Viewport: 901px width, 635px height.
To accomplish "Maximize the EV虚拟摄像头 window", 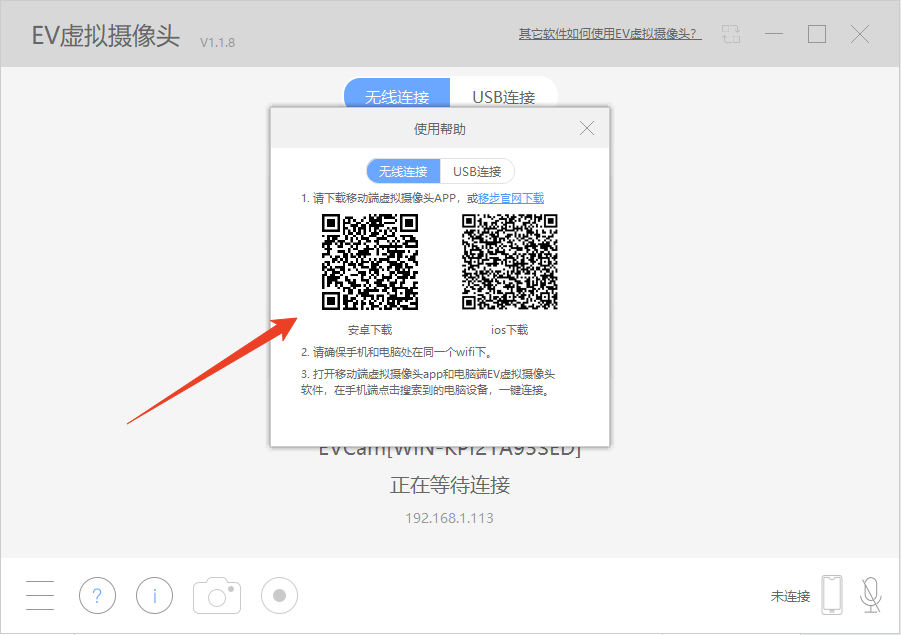I will pyautogui.click(x=817, y=34).
